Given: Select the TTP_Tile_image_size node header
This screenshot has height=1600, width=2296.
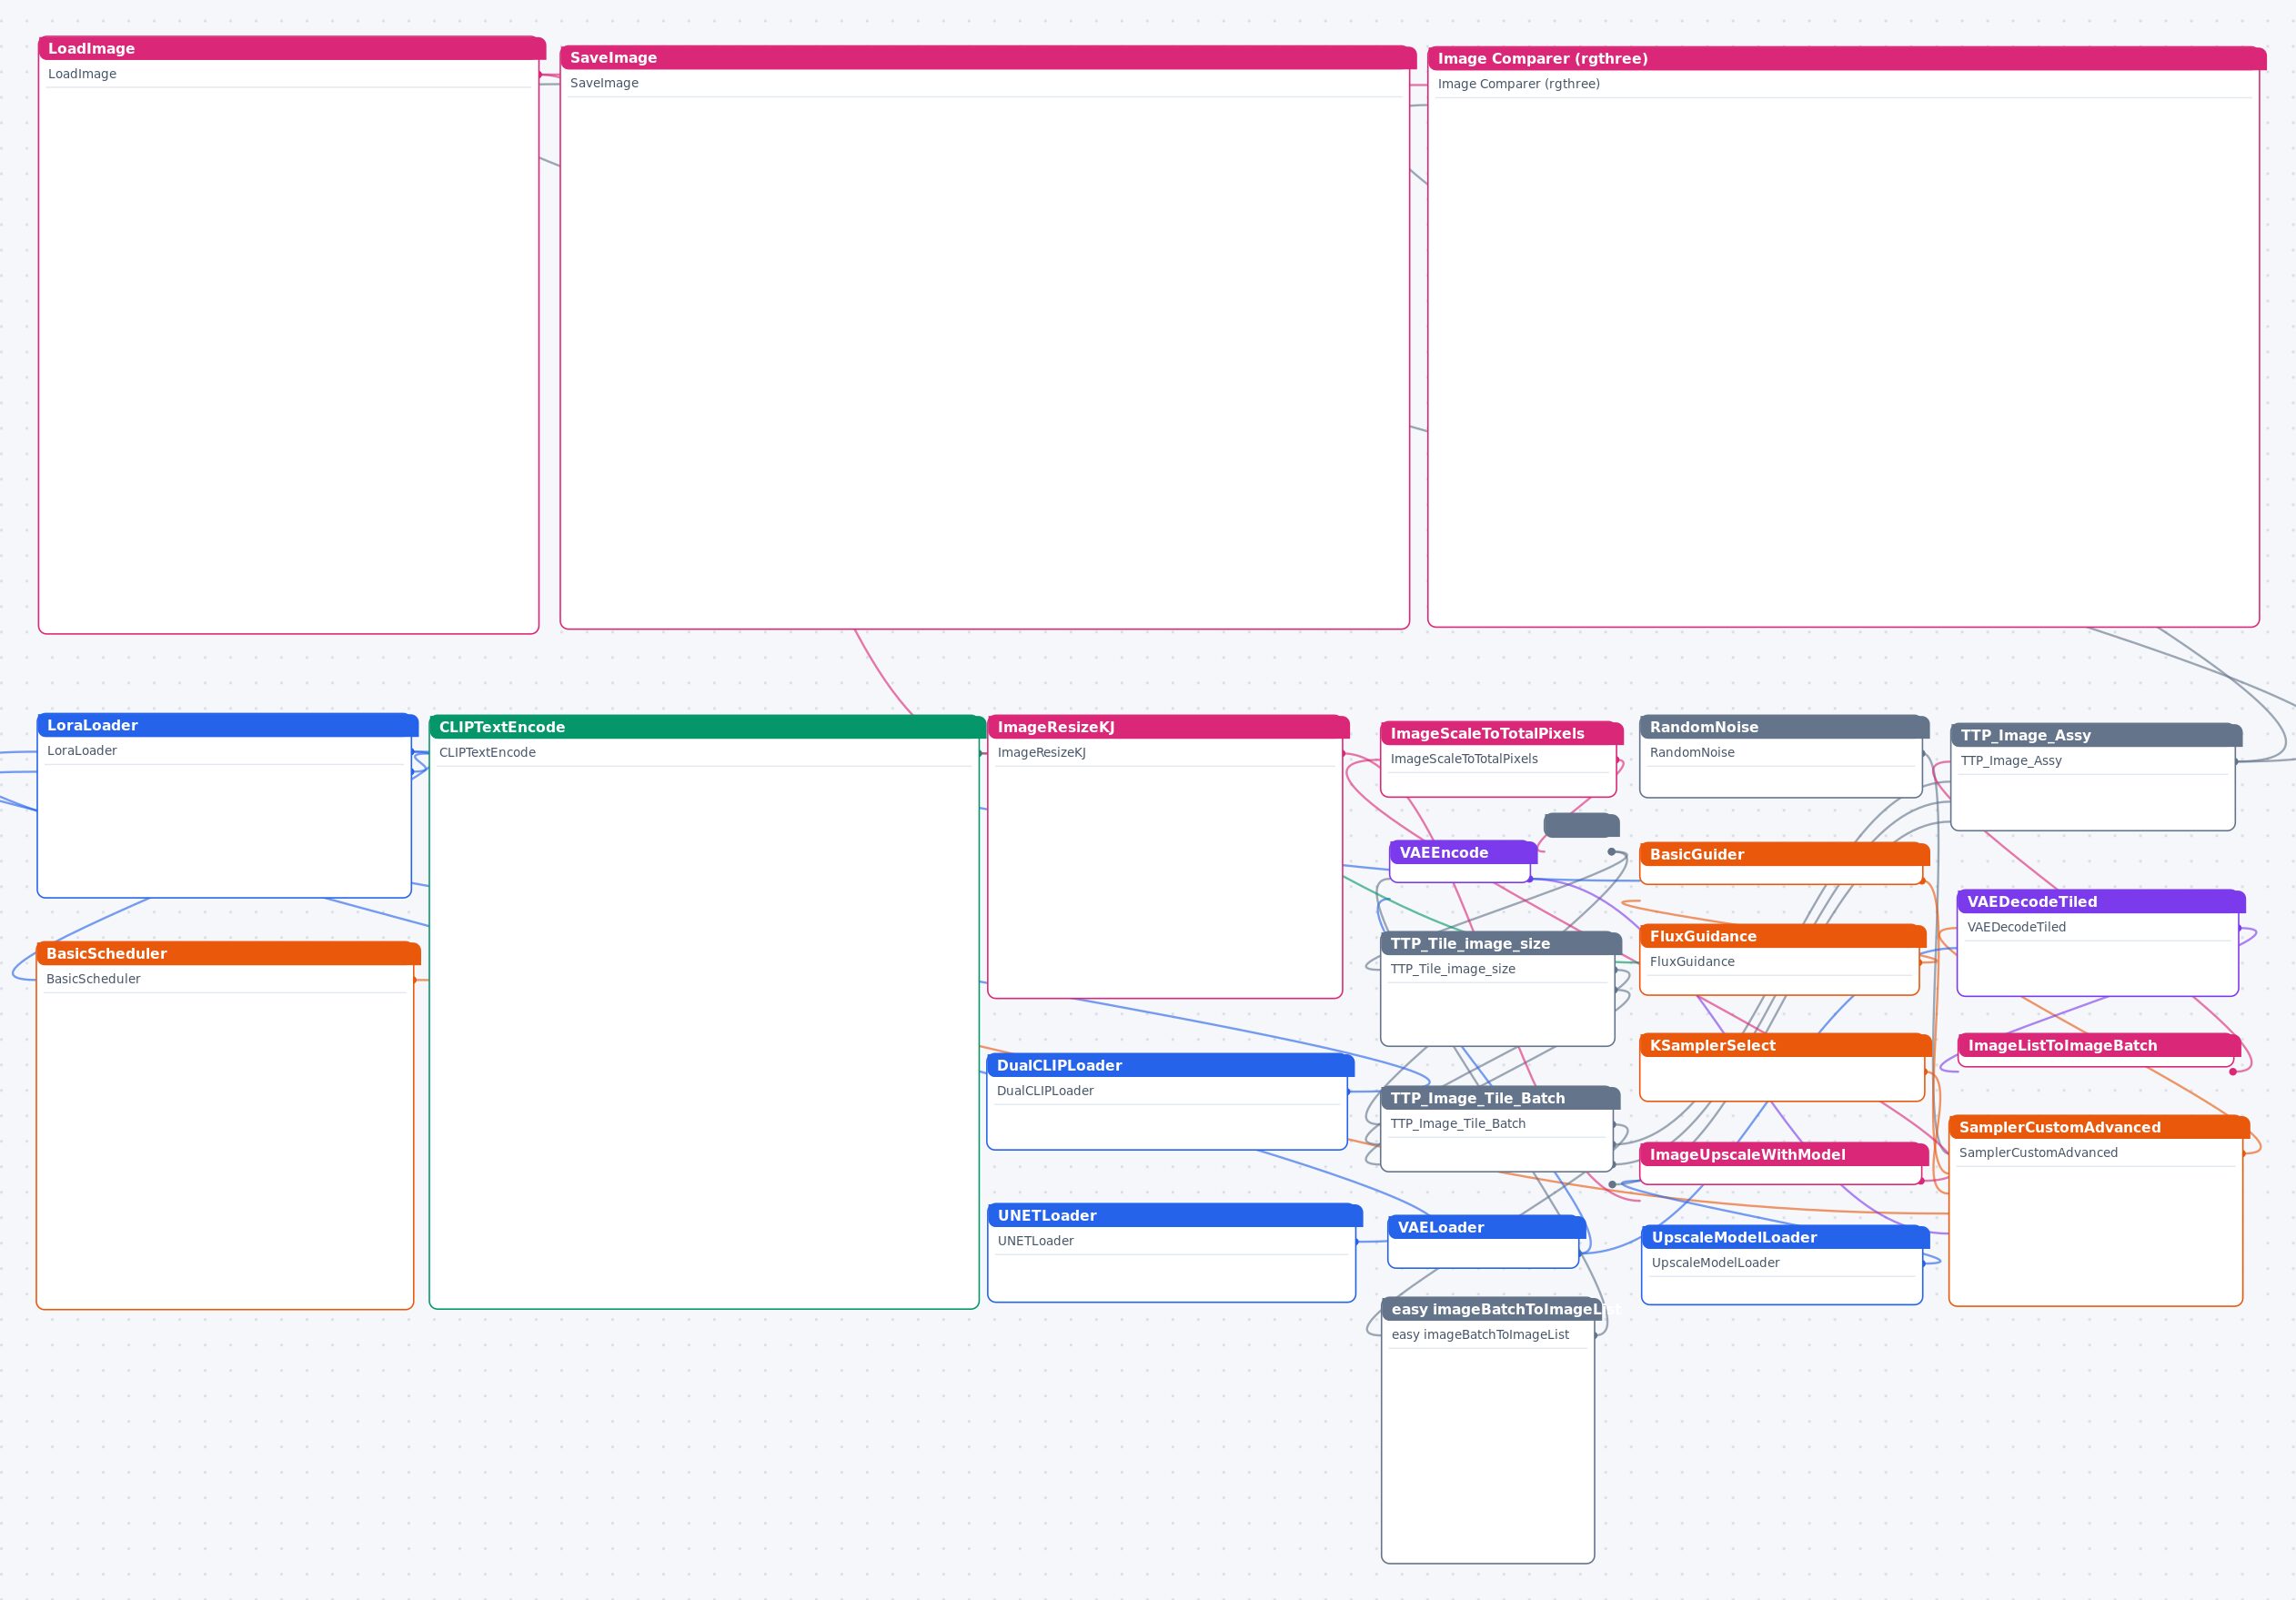Looking at the screenshot, I should click(1501, 943).
